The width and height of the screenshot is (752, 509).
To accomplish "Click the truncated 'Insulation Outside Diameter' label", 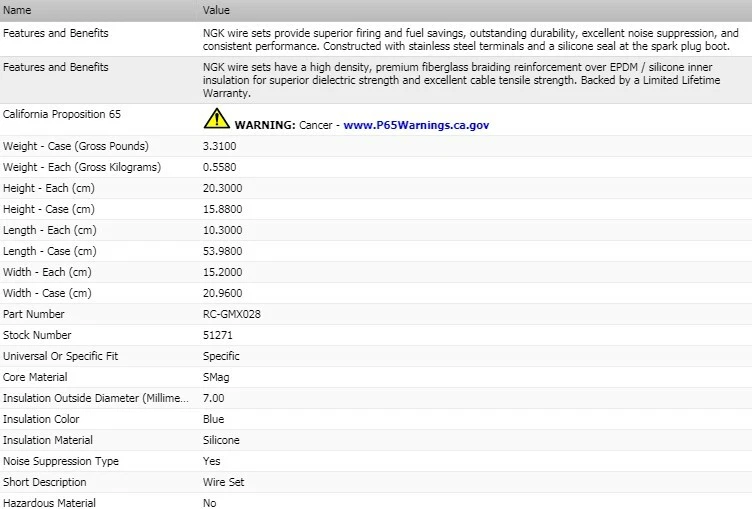I will click(95, 399).
